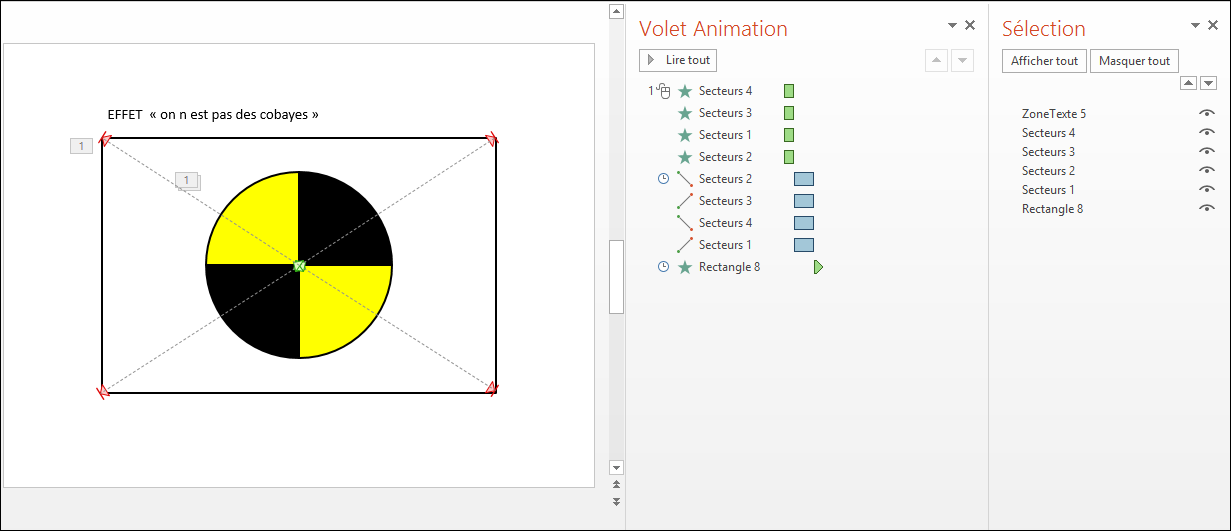Click motion path icon of Secteurs 4
Viewport: 1231px width, 531px height.
(x=685, y=223)
